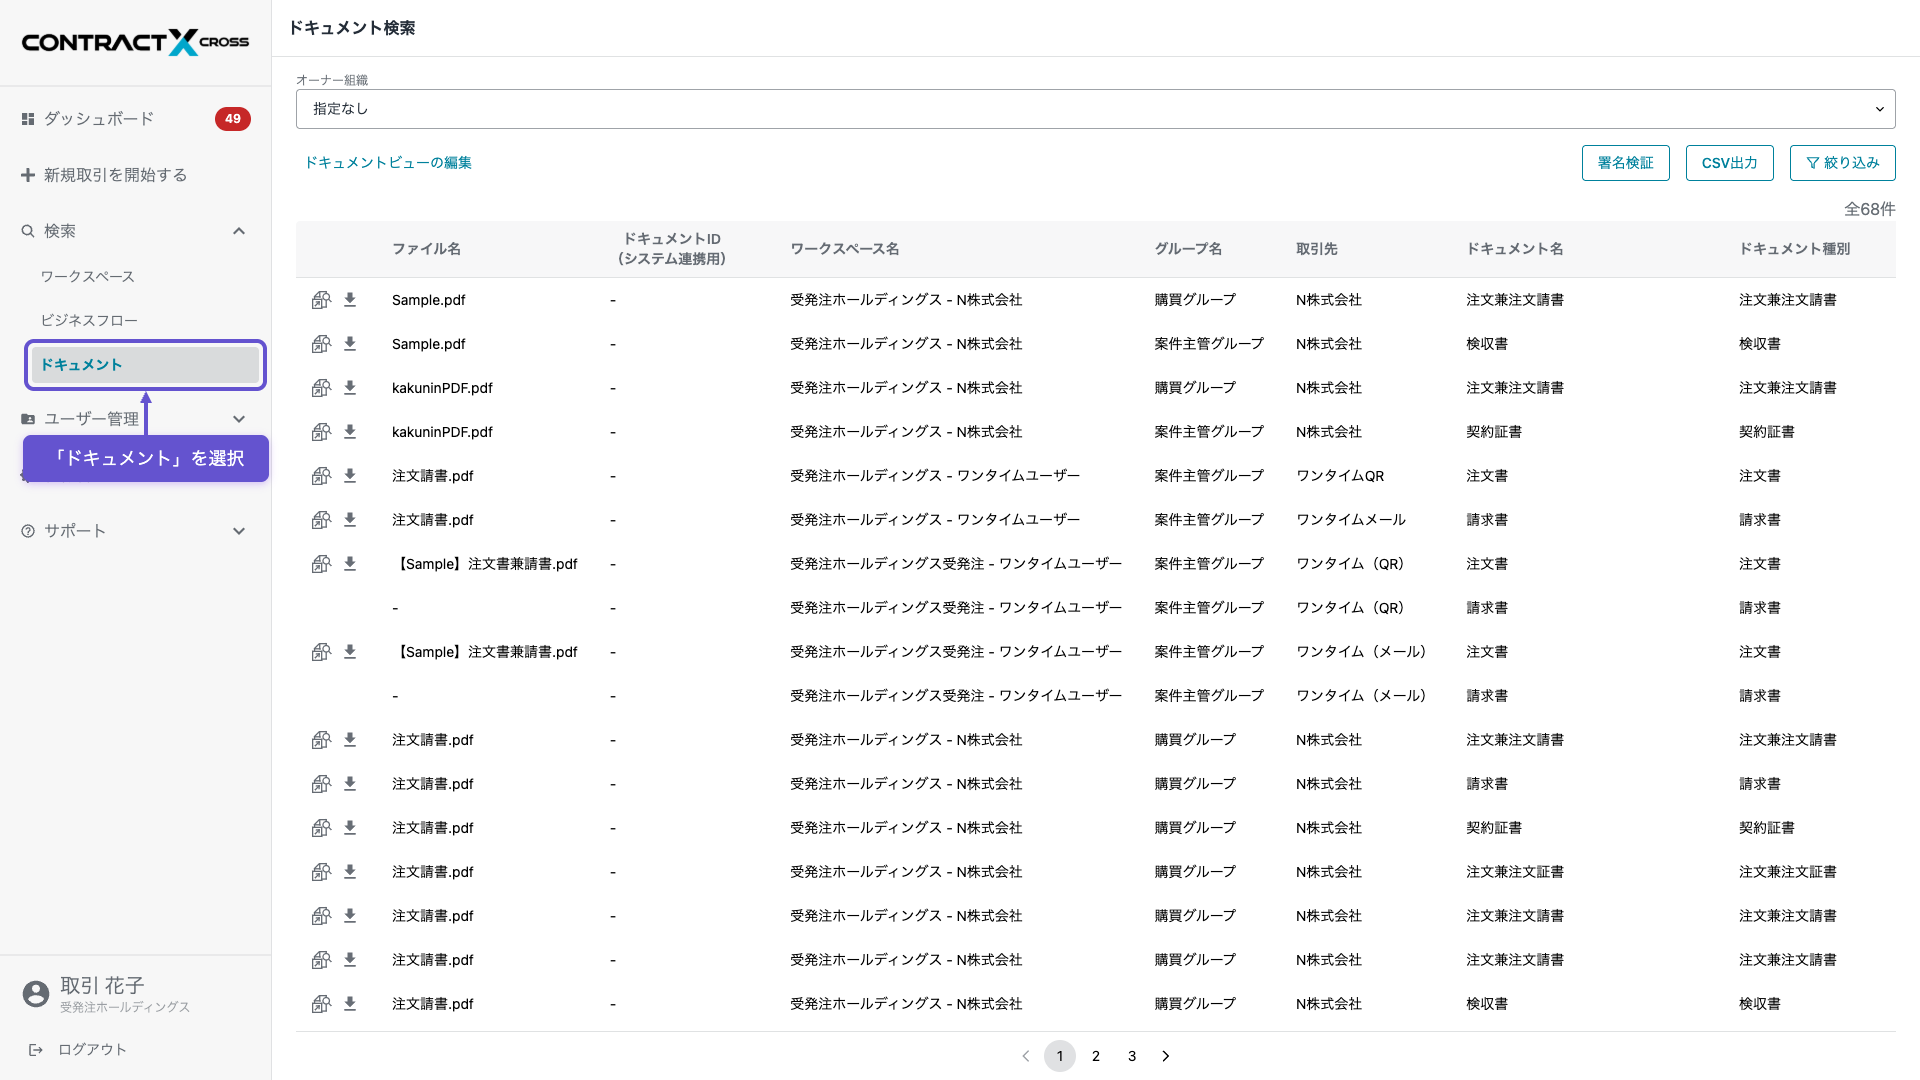Open preview icon for 注文請書.pdf 契約証書 row
The width and height of the screenshot is (1920, 1080).
[x=321, y=828]
